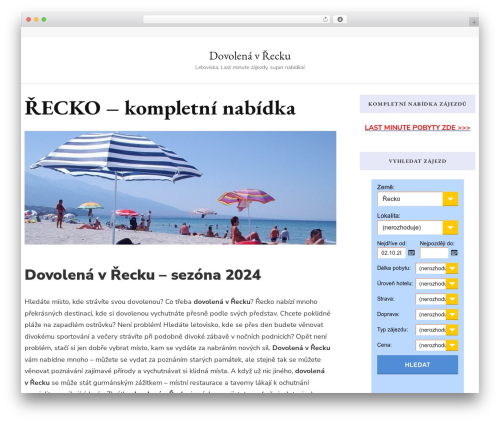Open the Typ zájezdu dropdown
The width and height of the screenshot is (500, 423).
[437, 330]
